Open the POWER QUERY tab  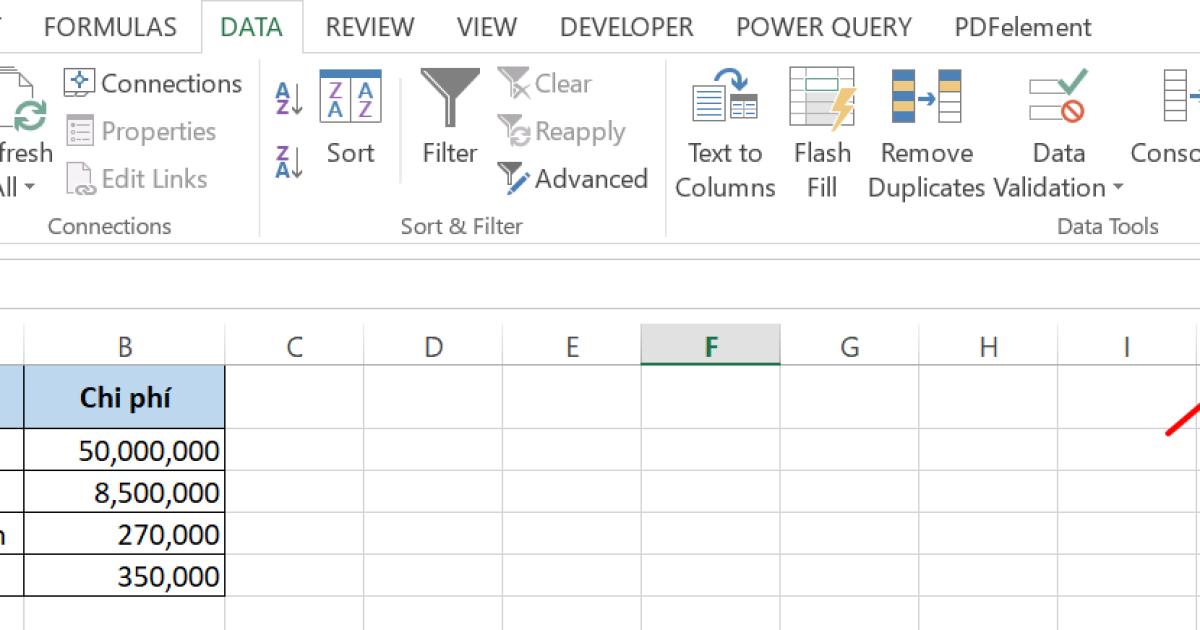[x=822, y=27]
